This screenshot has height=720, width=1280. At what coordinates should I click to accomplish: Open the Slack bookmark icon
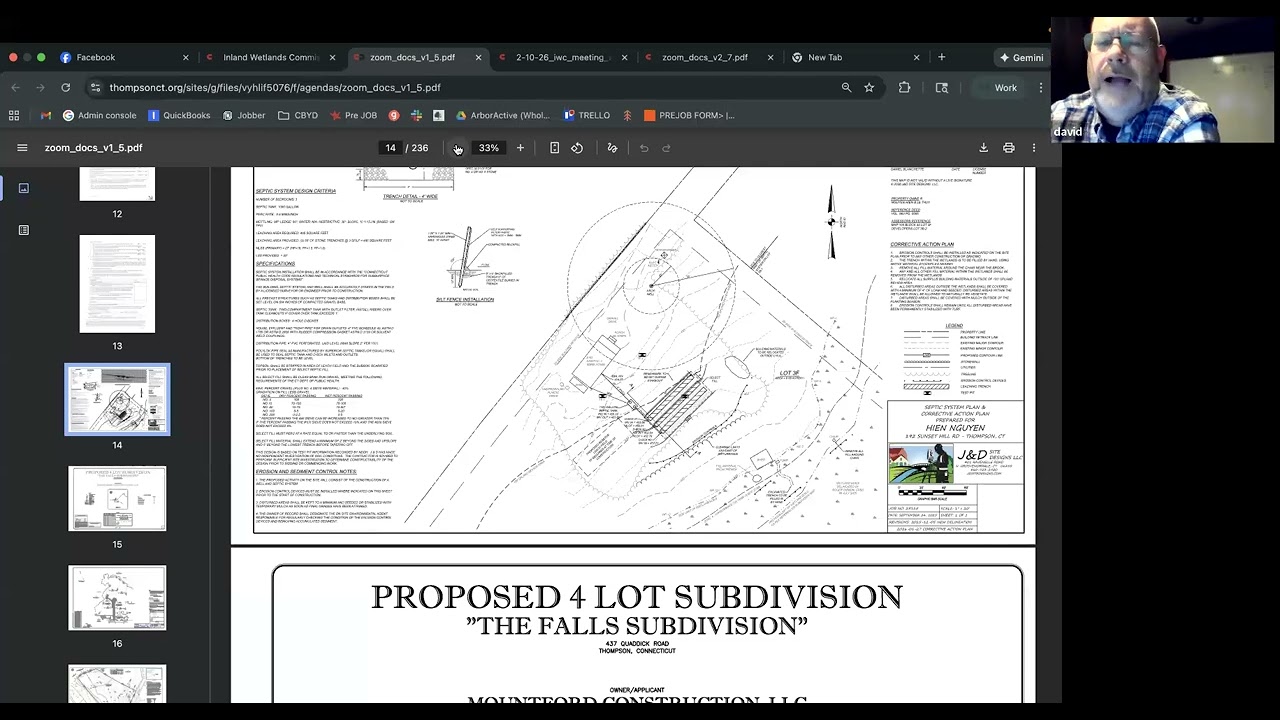[x=416, y=115]
